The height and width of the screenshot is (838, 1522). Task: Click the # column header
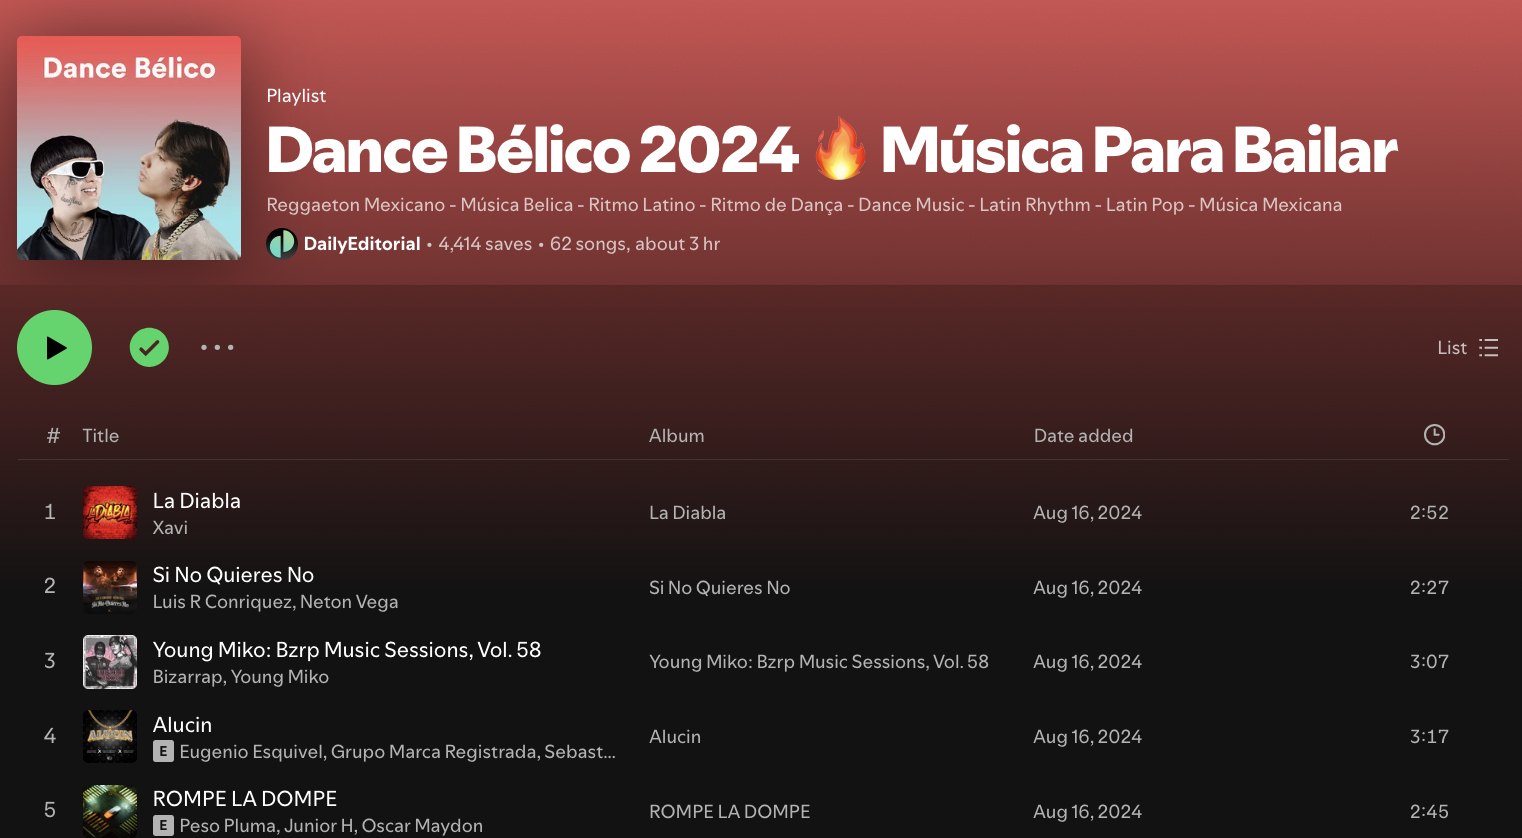[x=53, y=435]
